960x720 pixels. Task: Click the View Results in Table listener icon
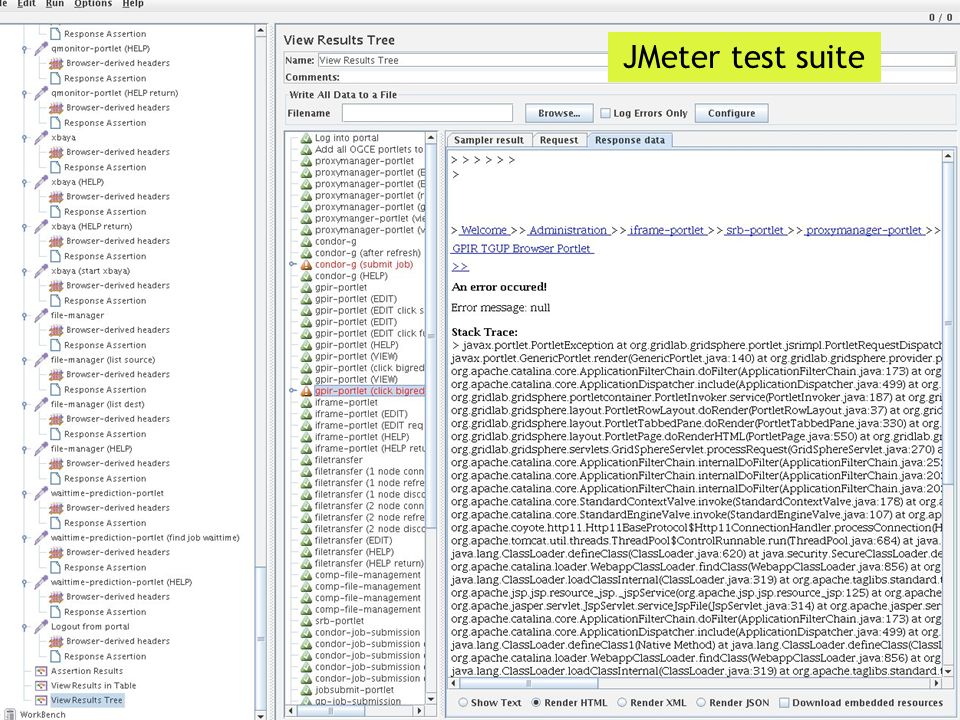(x=41, y=686)
